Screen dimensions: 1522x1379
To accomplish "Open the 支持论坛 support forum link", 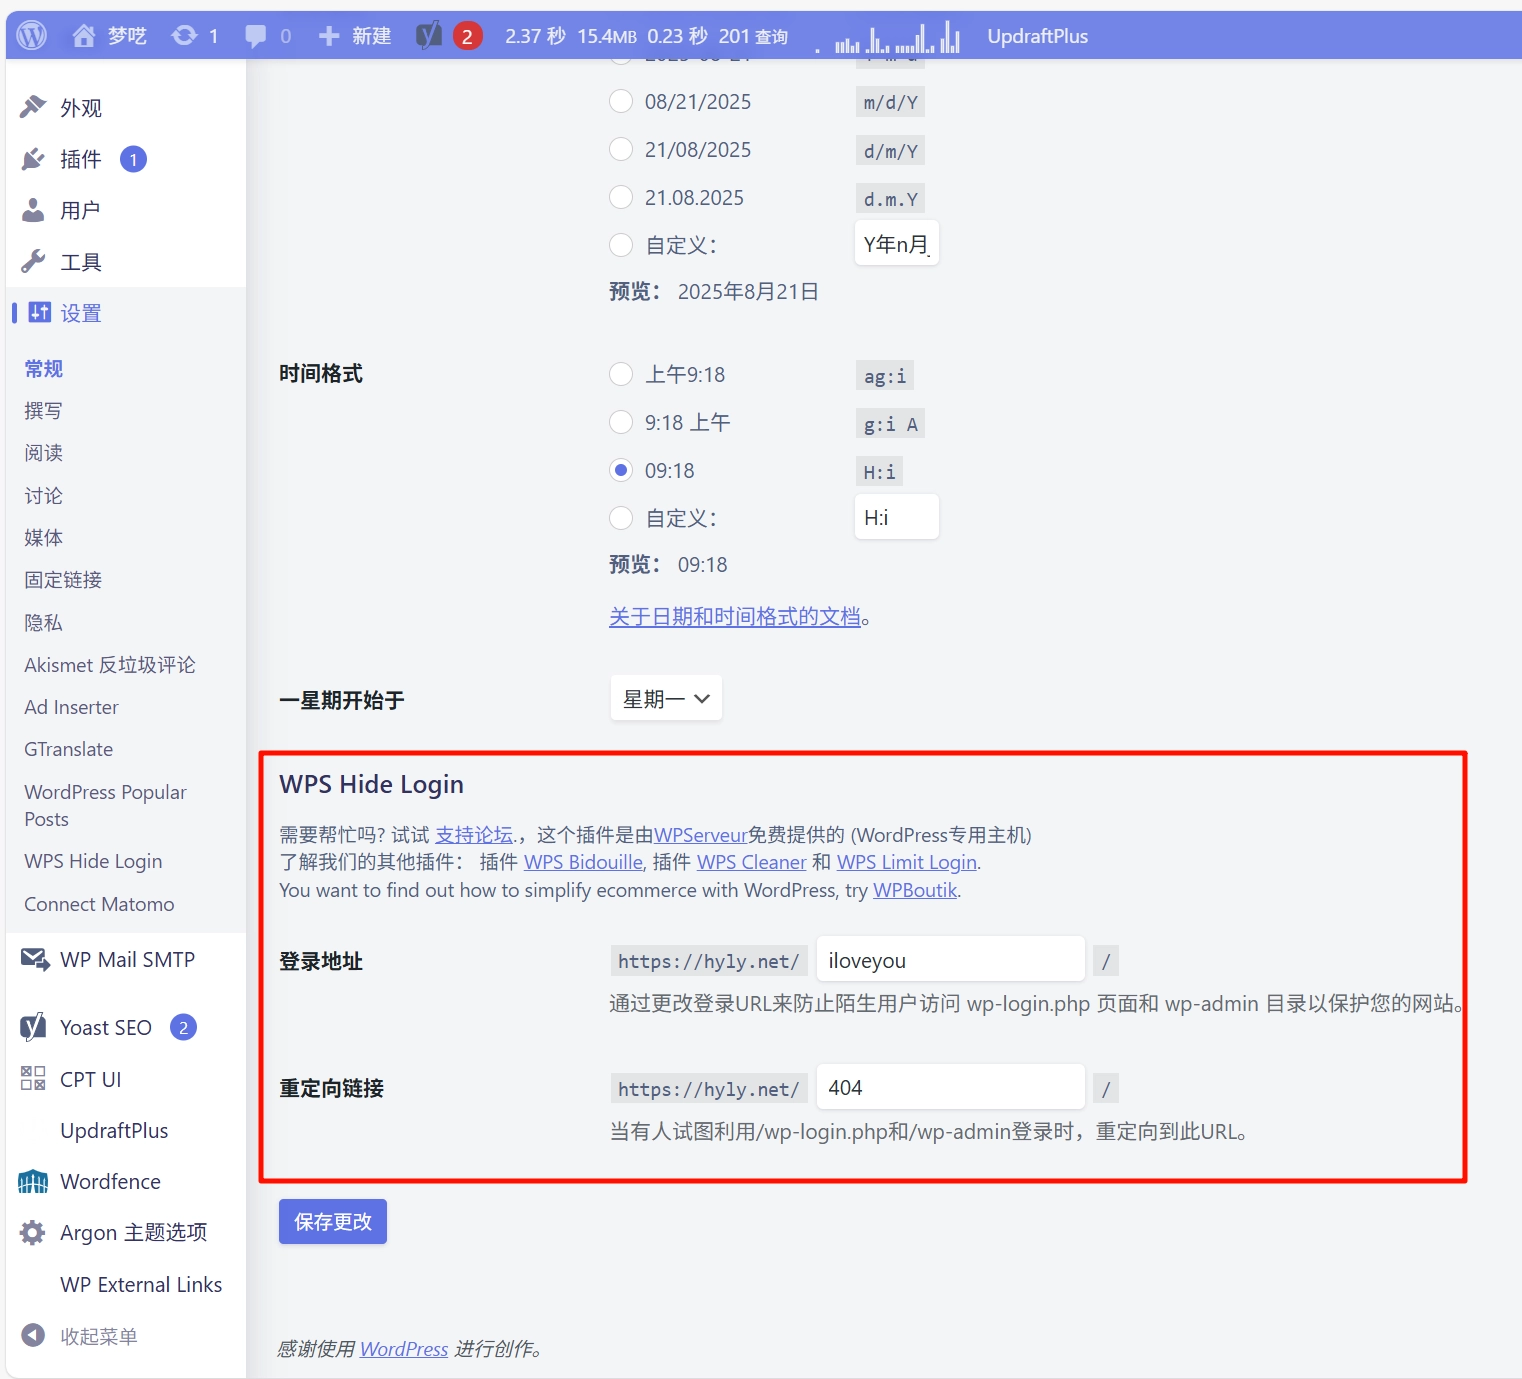I will click(x=474, y=834).
